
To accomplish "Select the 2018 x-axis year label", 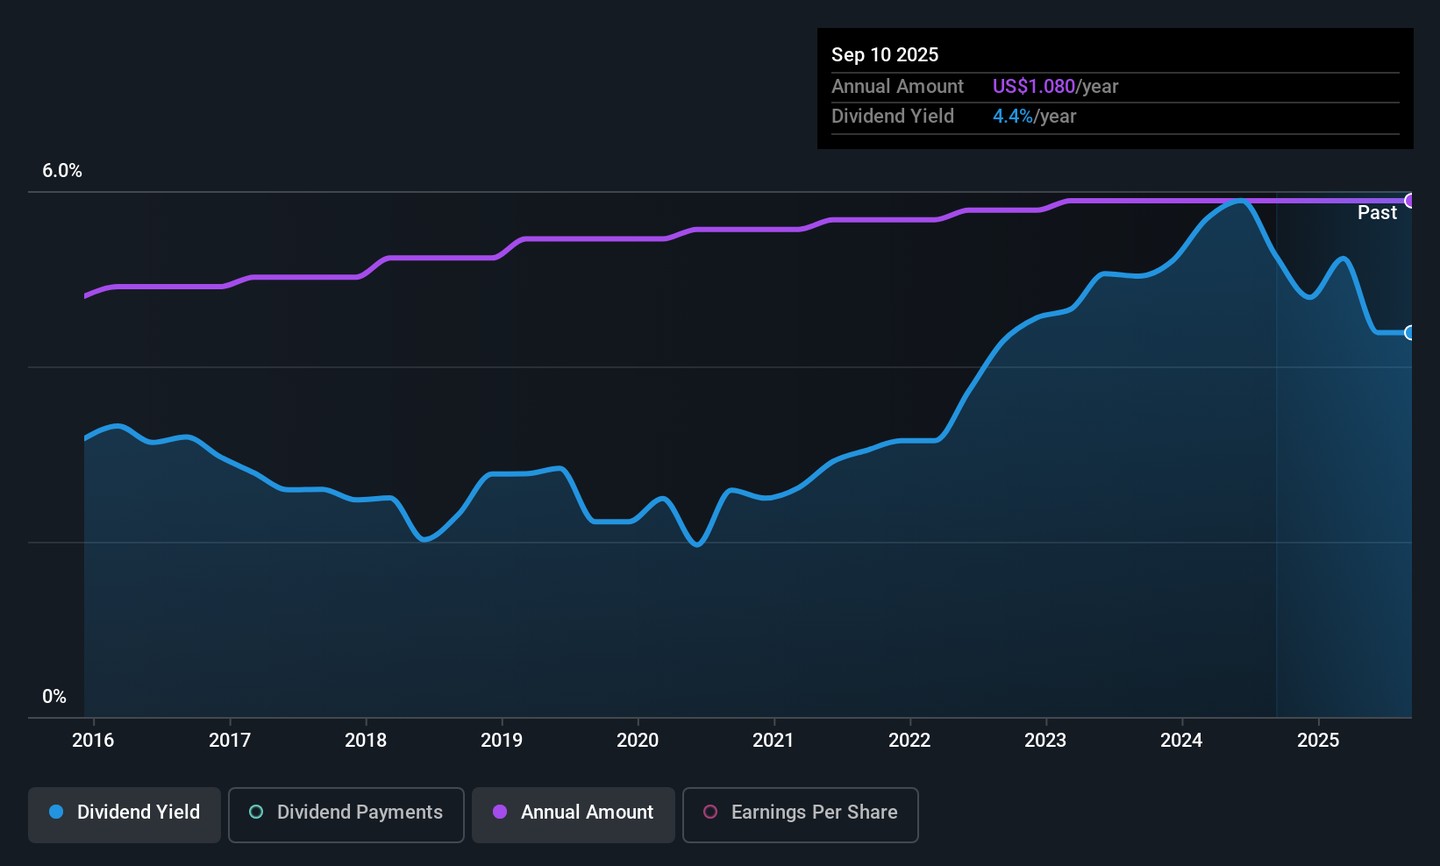I will [366, 741].
